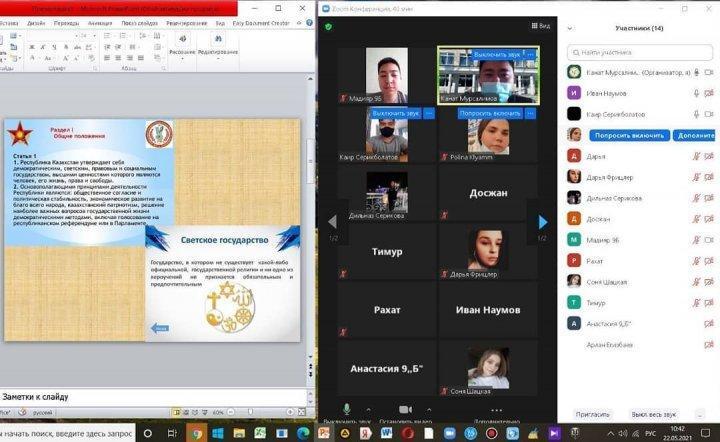This screenshot has width=720, height=442.
Task: Collapse the participants panel with the chevron
Action: pyautogui.click(x=570, y=28)
